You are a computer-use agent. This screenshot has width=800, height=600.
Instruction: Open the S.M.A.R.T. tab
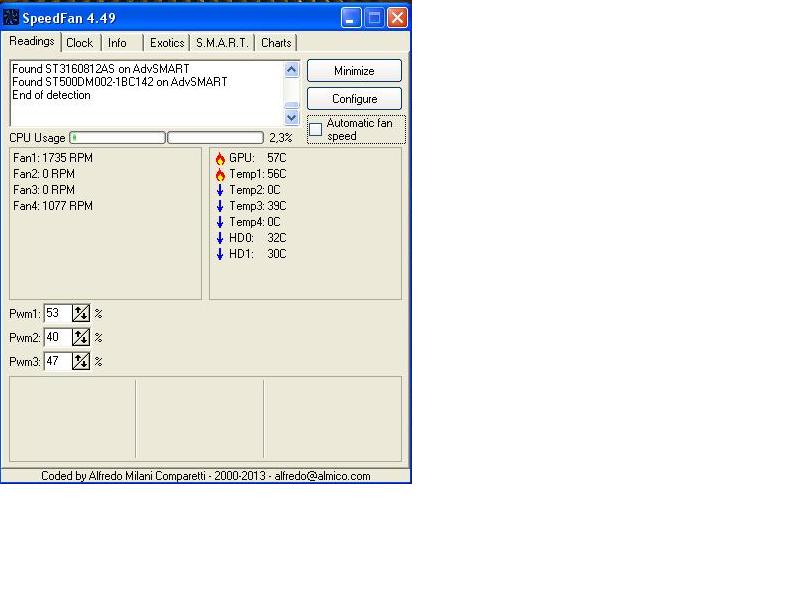pyautogui.click(x=222, y=43)
